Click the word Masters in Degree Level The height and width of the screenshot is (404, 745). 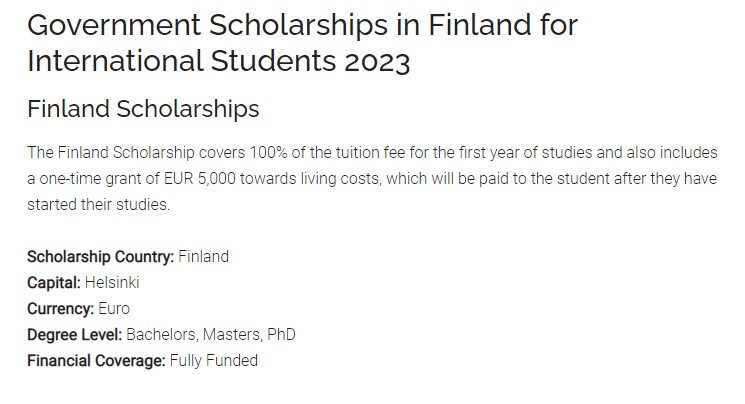tap(232, 335)
